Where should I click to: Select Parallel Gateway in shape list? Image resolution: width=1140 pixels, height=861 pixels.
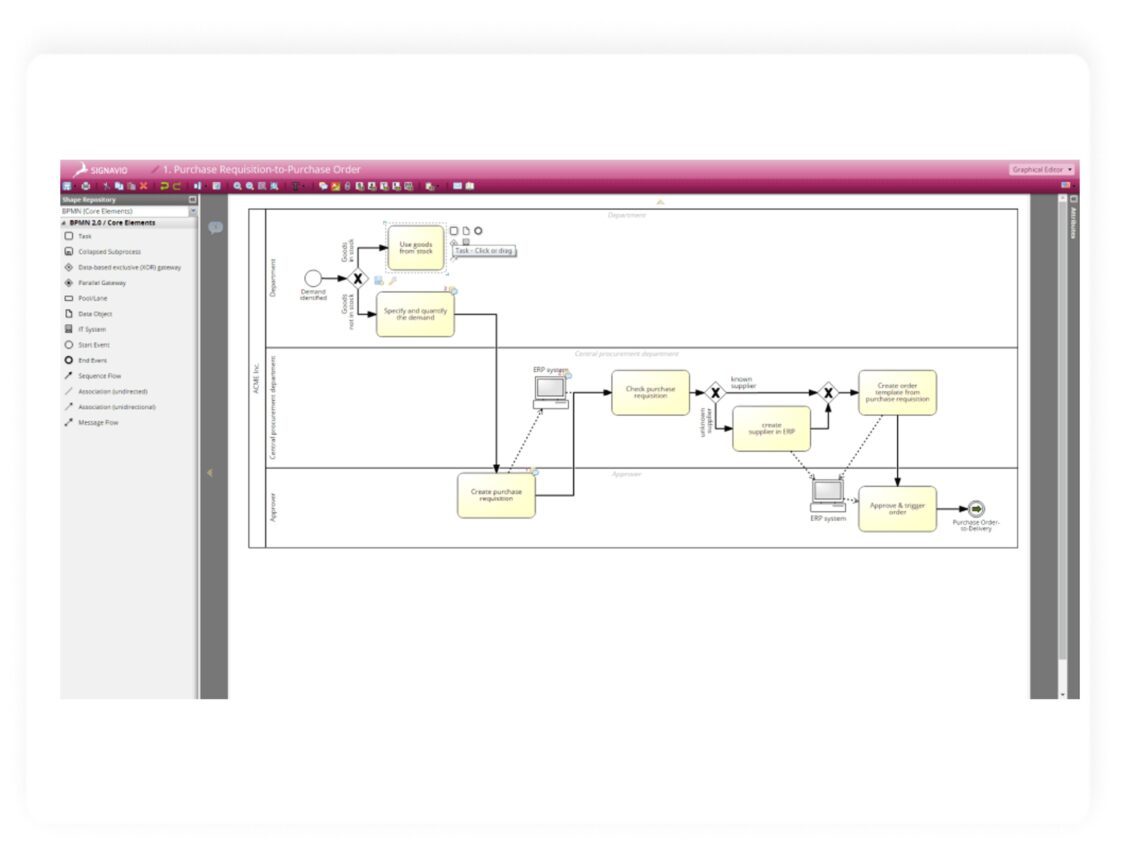[x=102, y=283]
